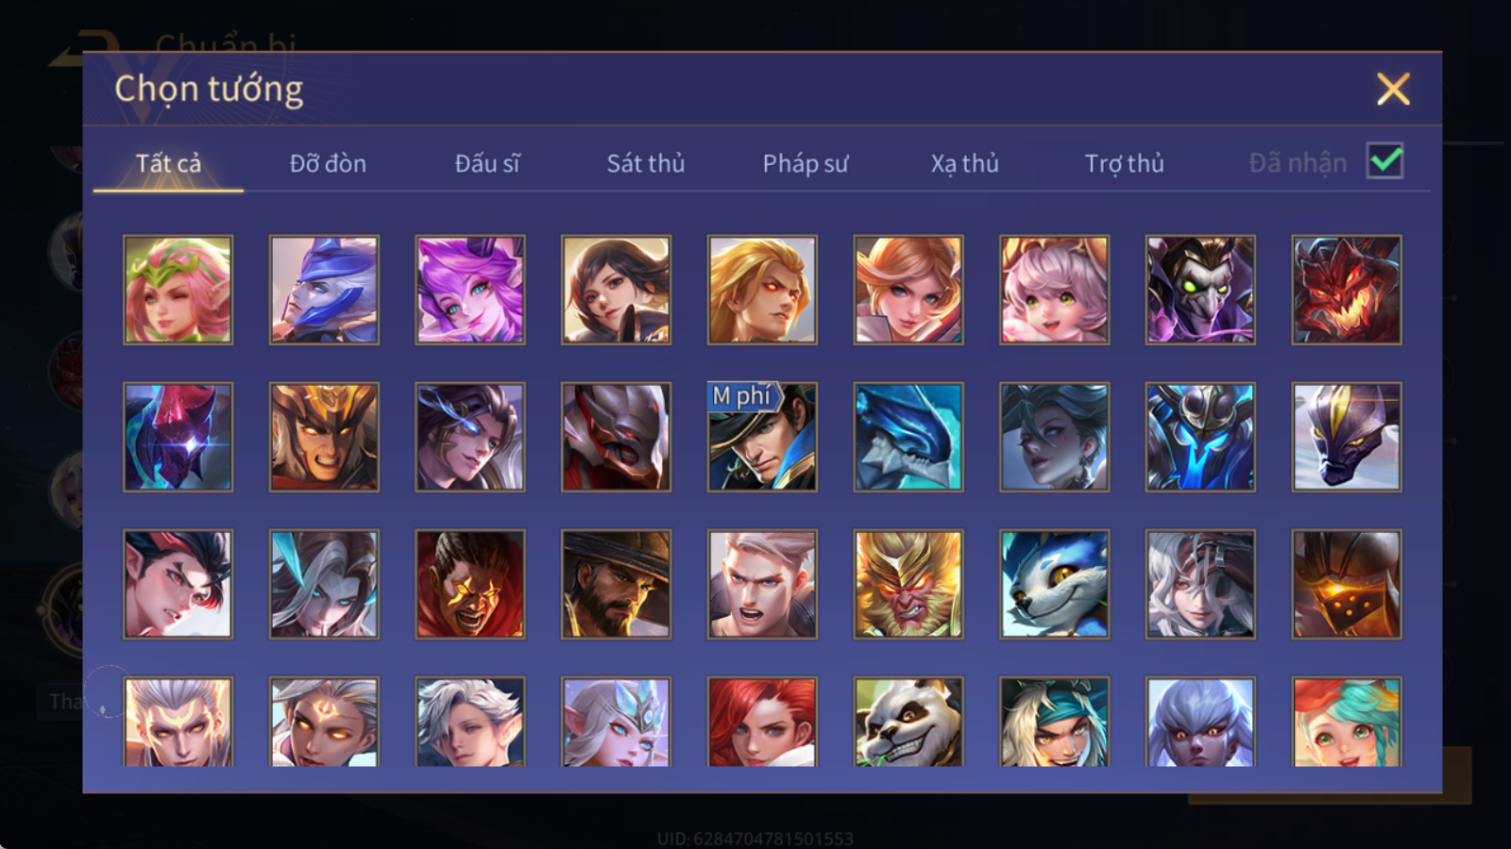
Task: Switch to the 'Xạ thủ' tab
Action: click(965, 163)
